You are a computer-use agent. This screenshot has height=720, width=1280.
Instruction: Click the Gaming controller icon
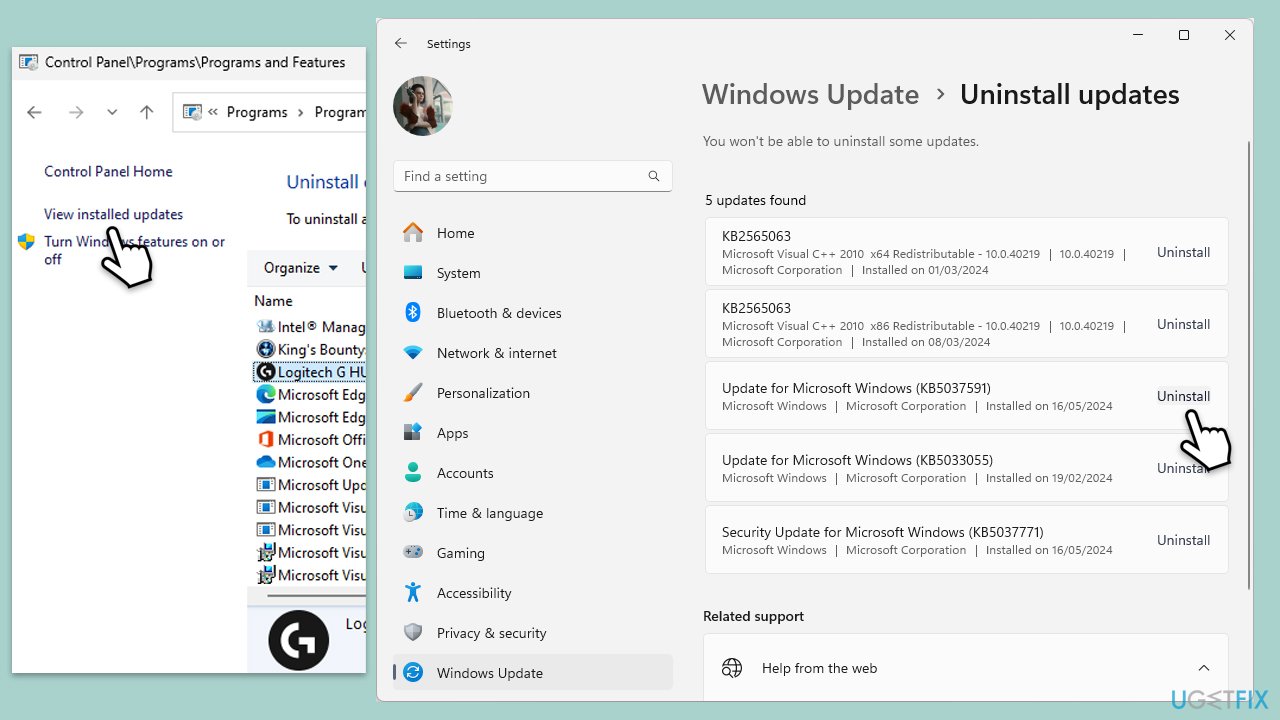[x=413, y=552]
